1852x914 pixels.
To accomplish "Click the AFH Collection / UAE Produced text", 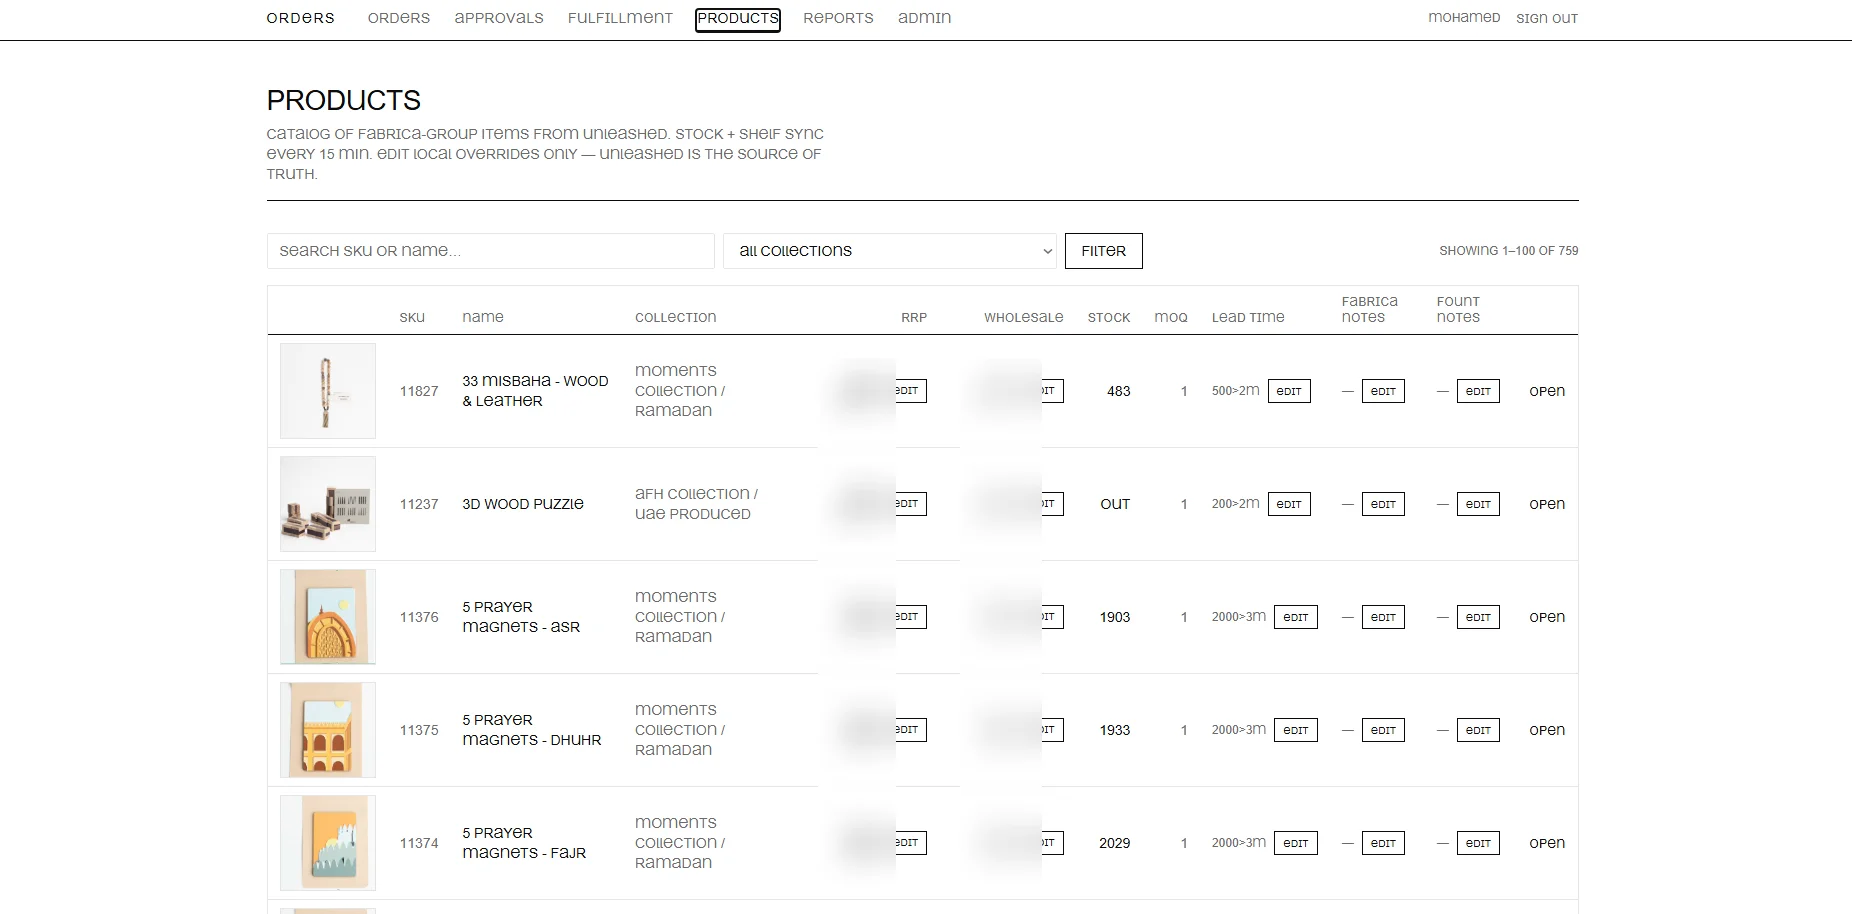I will (696, 504).
